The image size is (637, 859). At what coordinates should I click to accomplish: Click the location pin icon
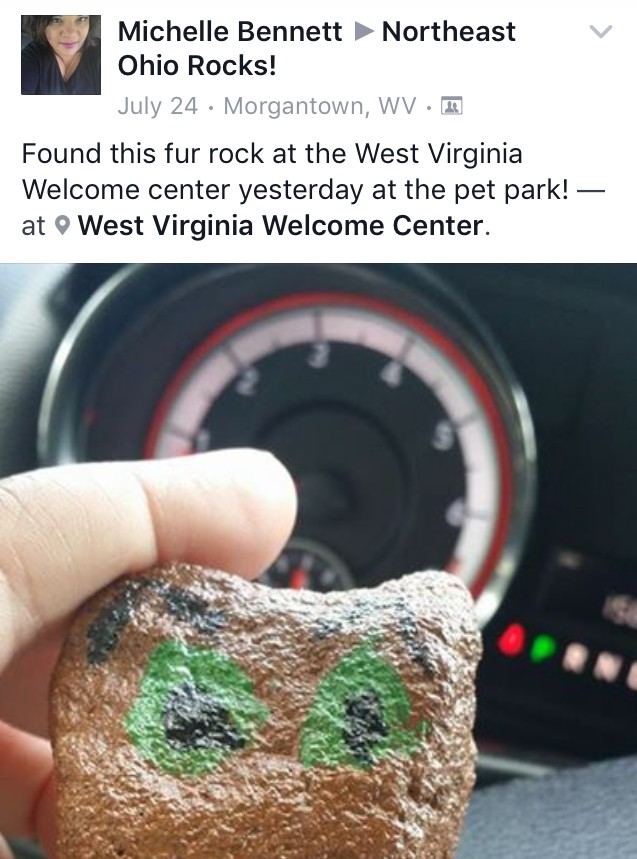(x=63, y=225)
